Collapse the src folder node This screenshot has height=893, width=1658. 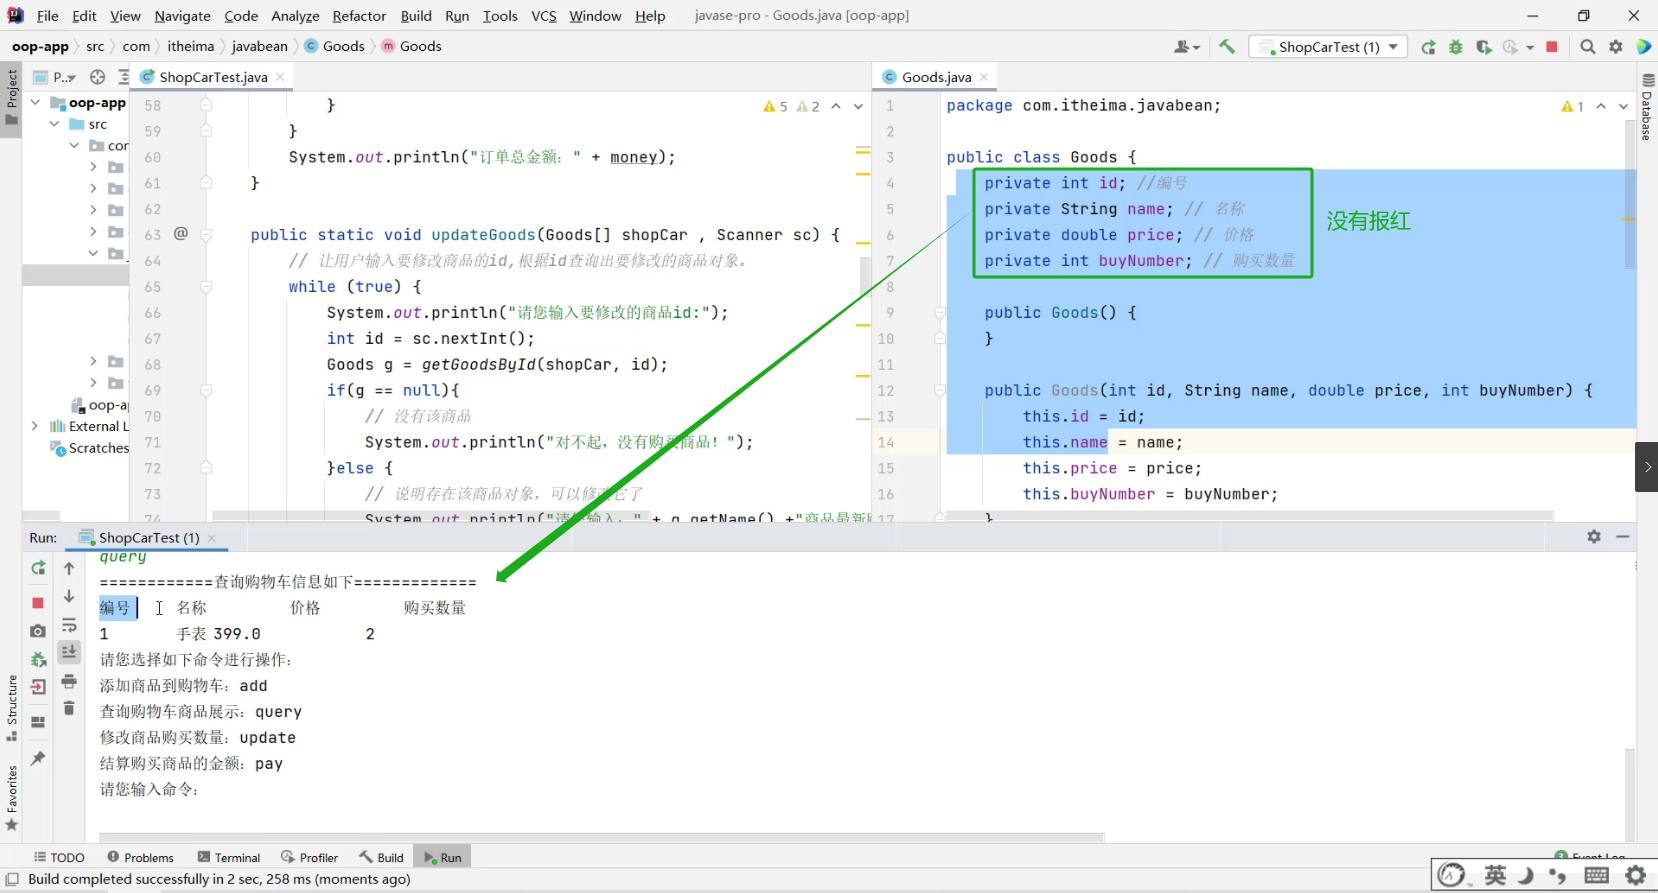pyautogui.click(x=54, y=124)
